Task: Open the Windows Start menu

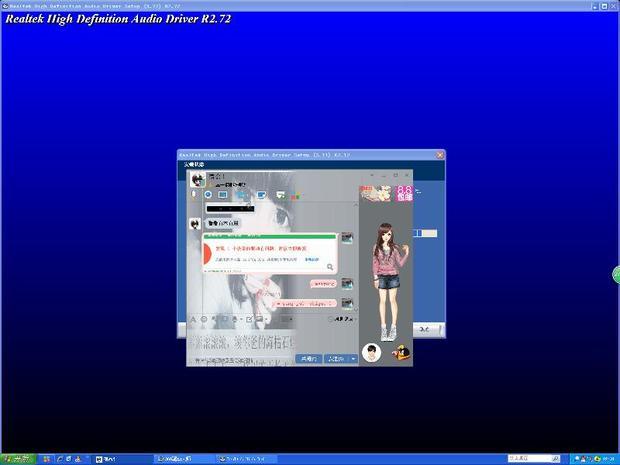Action: (17, 459)
